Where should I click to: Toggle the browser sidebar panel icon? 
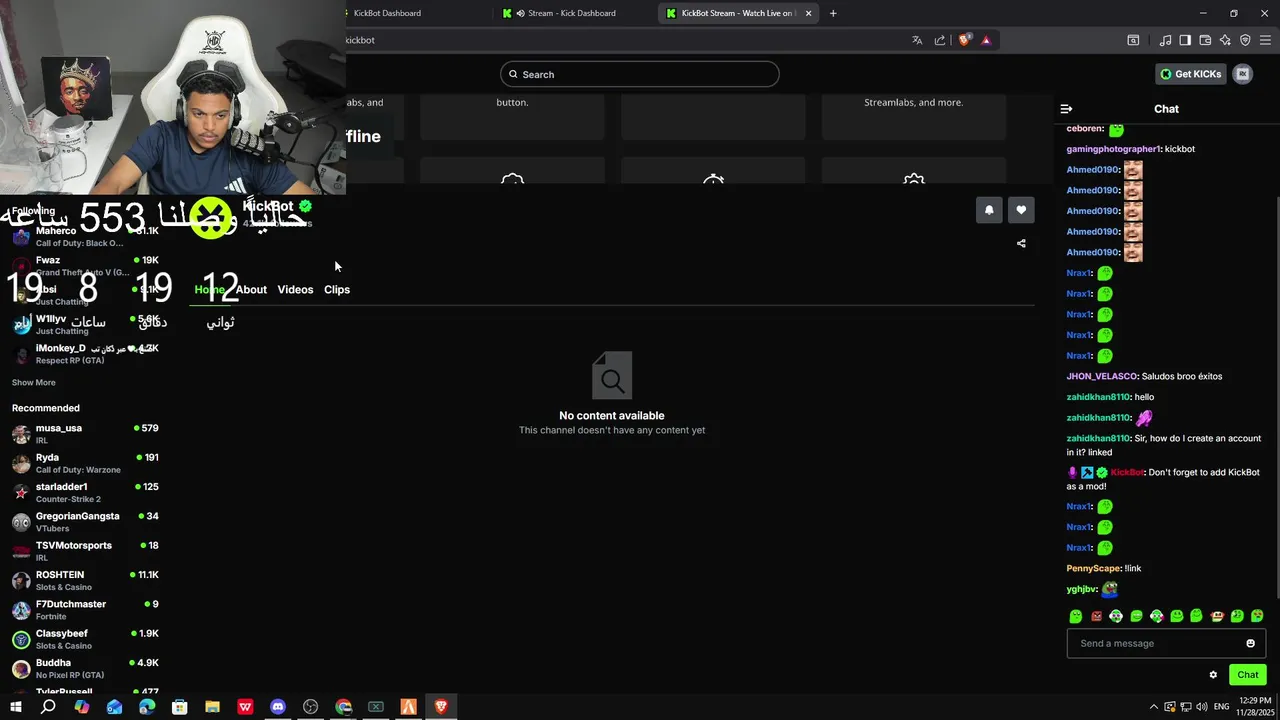pos(1185,40)
